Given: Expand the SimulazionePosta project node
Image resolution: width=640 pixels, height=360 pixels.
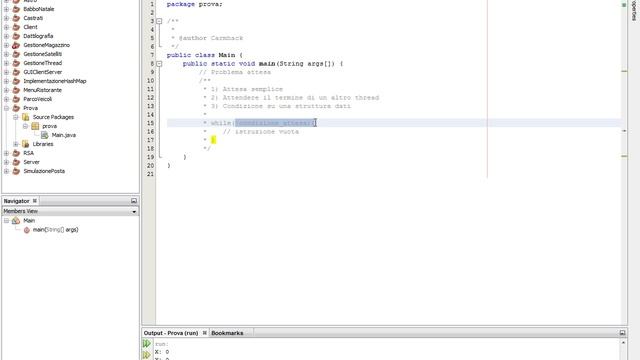Looking at the screenshot, I should coord(7,171).
